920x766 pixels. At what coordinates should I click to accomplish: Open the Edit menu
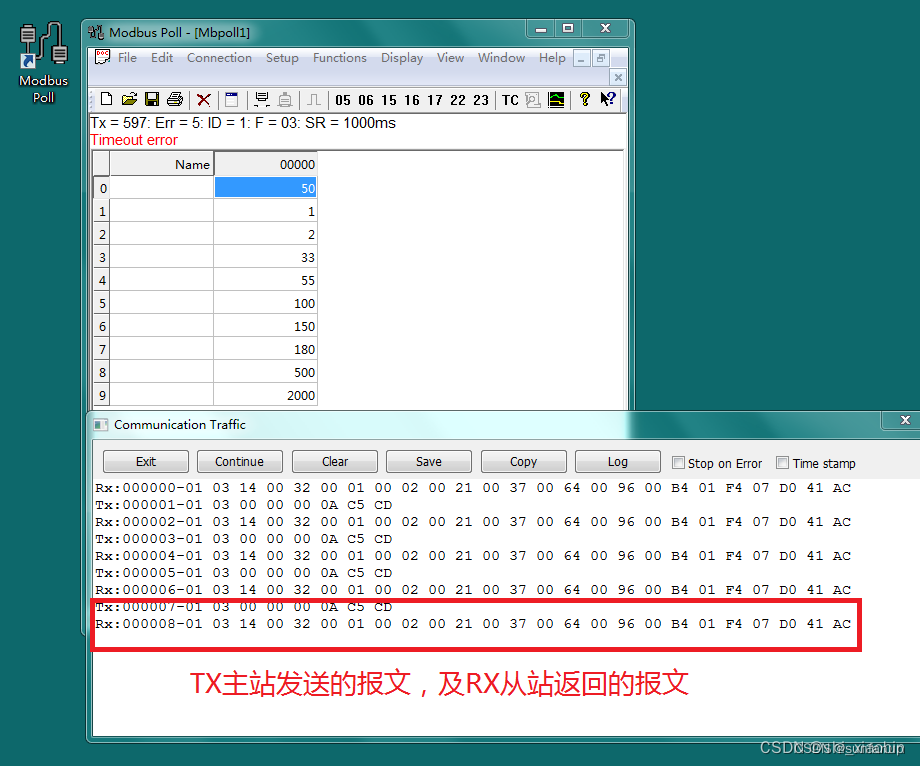(162, 57)
